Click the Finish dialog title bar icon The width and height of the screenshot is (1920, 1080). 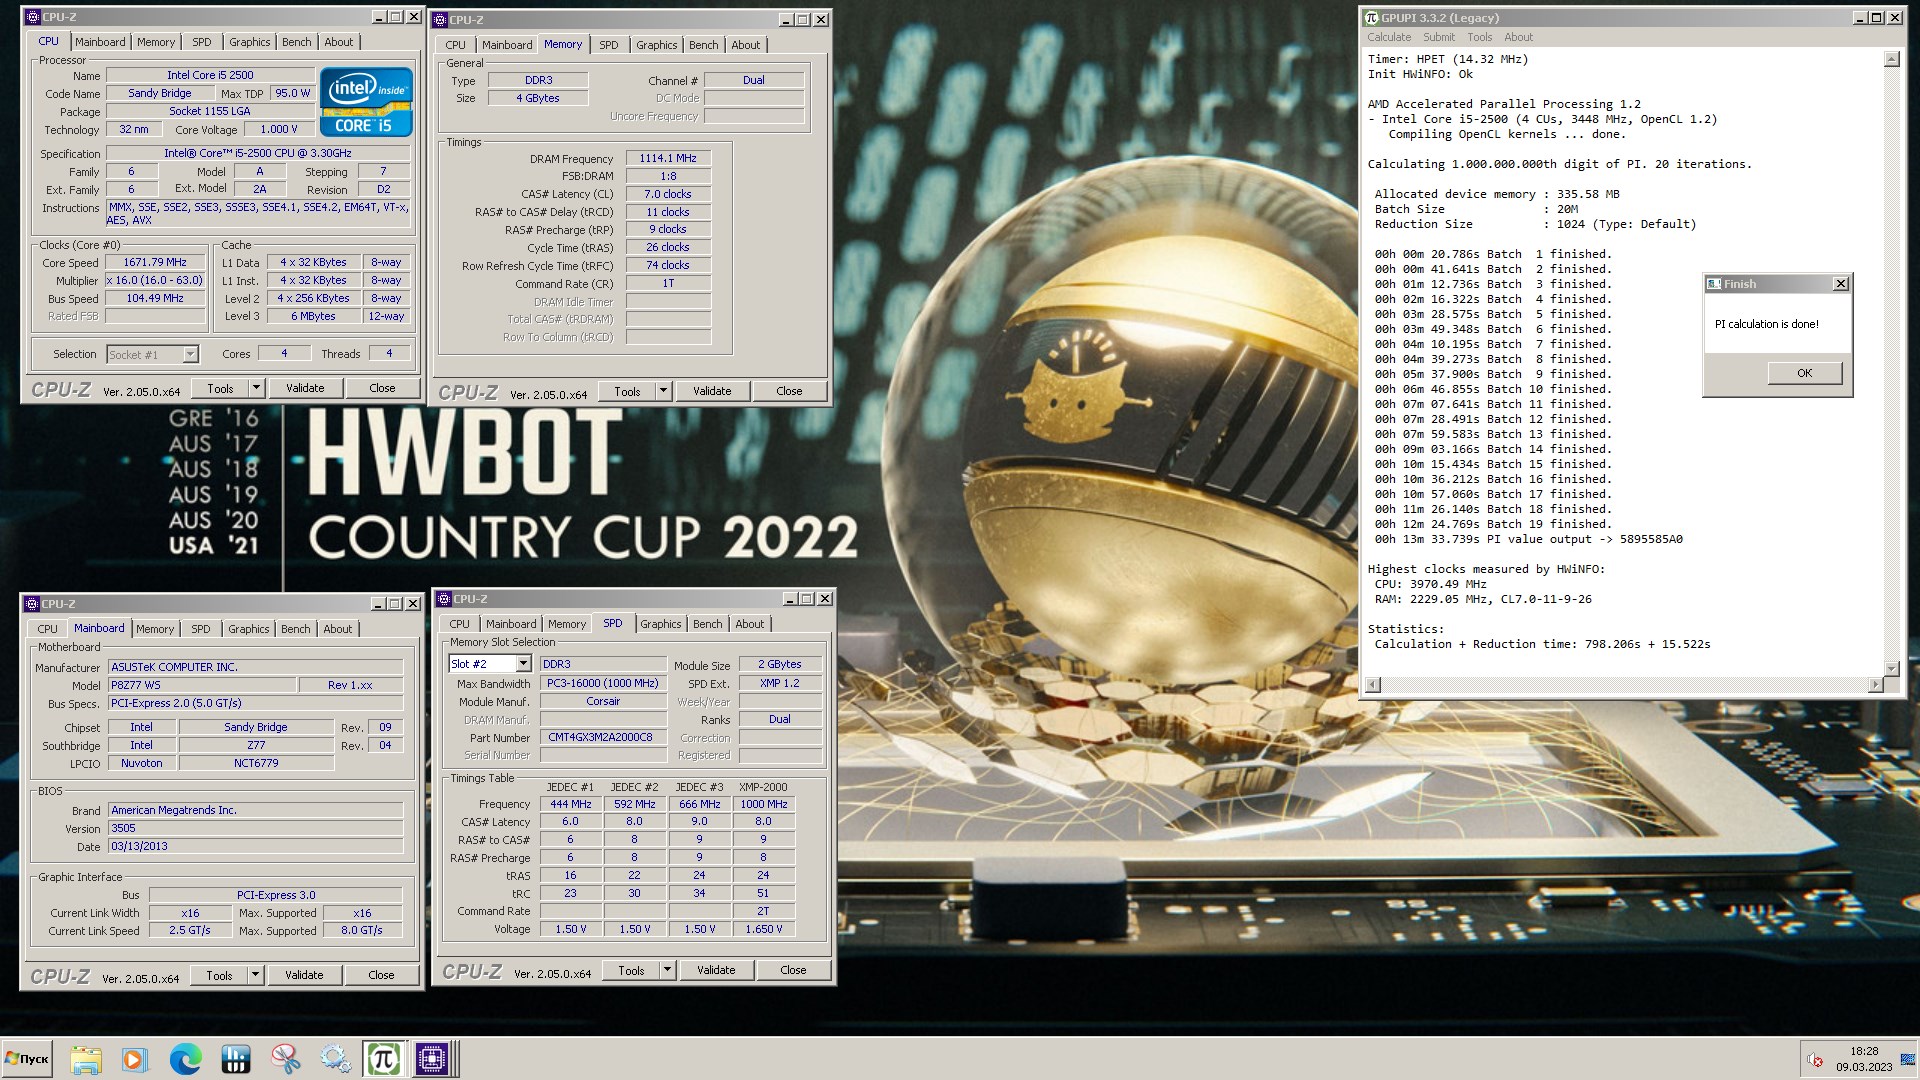[1714, 284]
